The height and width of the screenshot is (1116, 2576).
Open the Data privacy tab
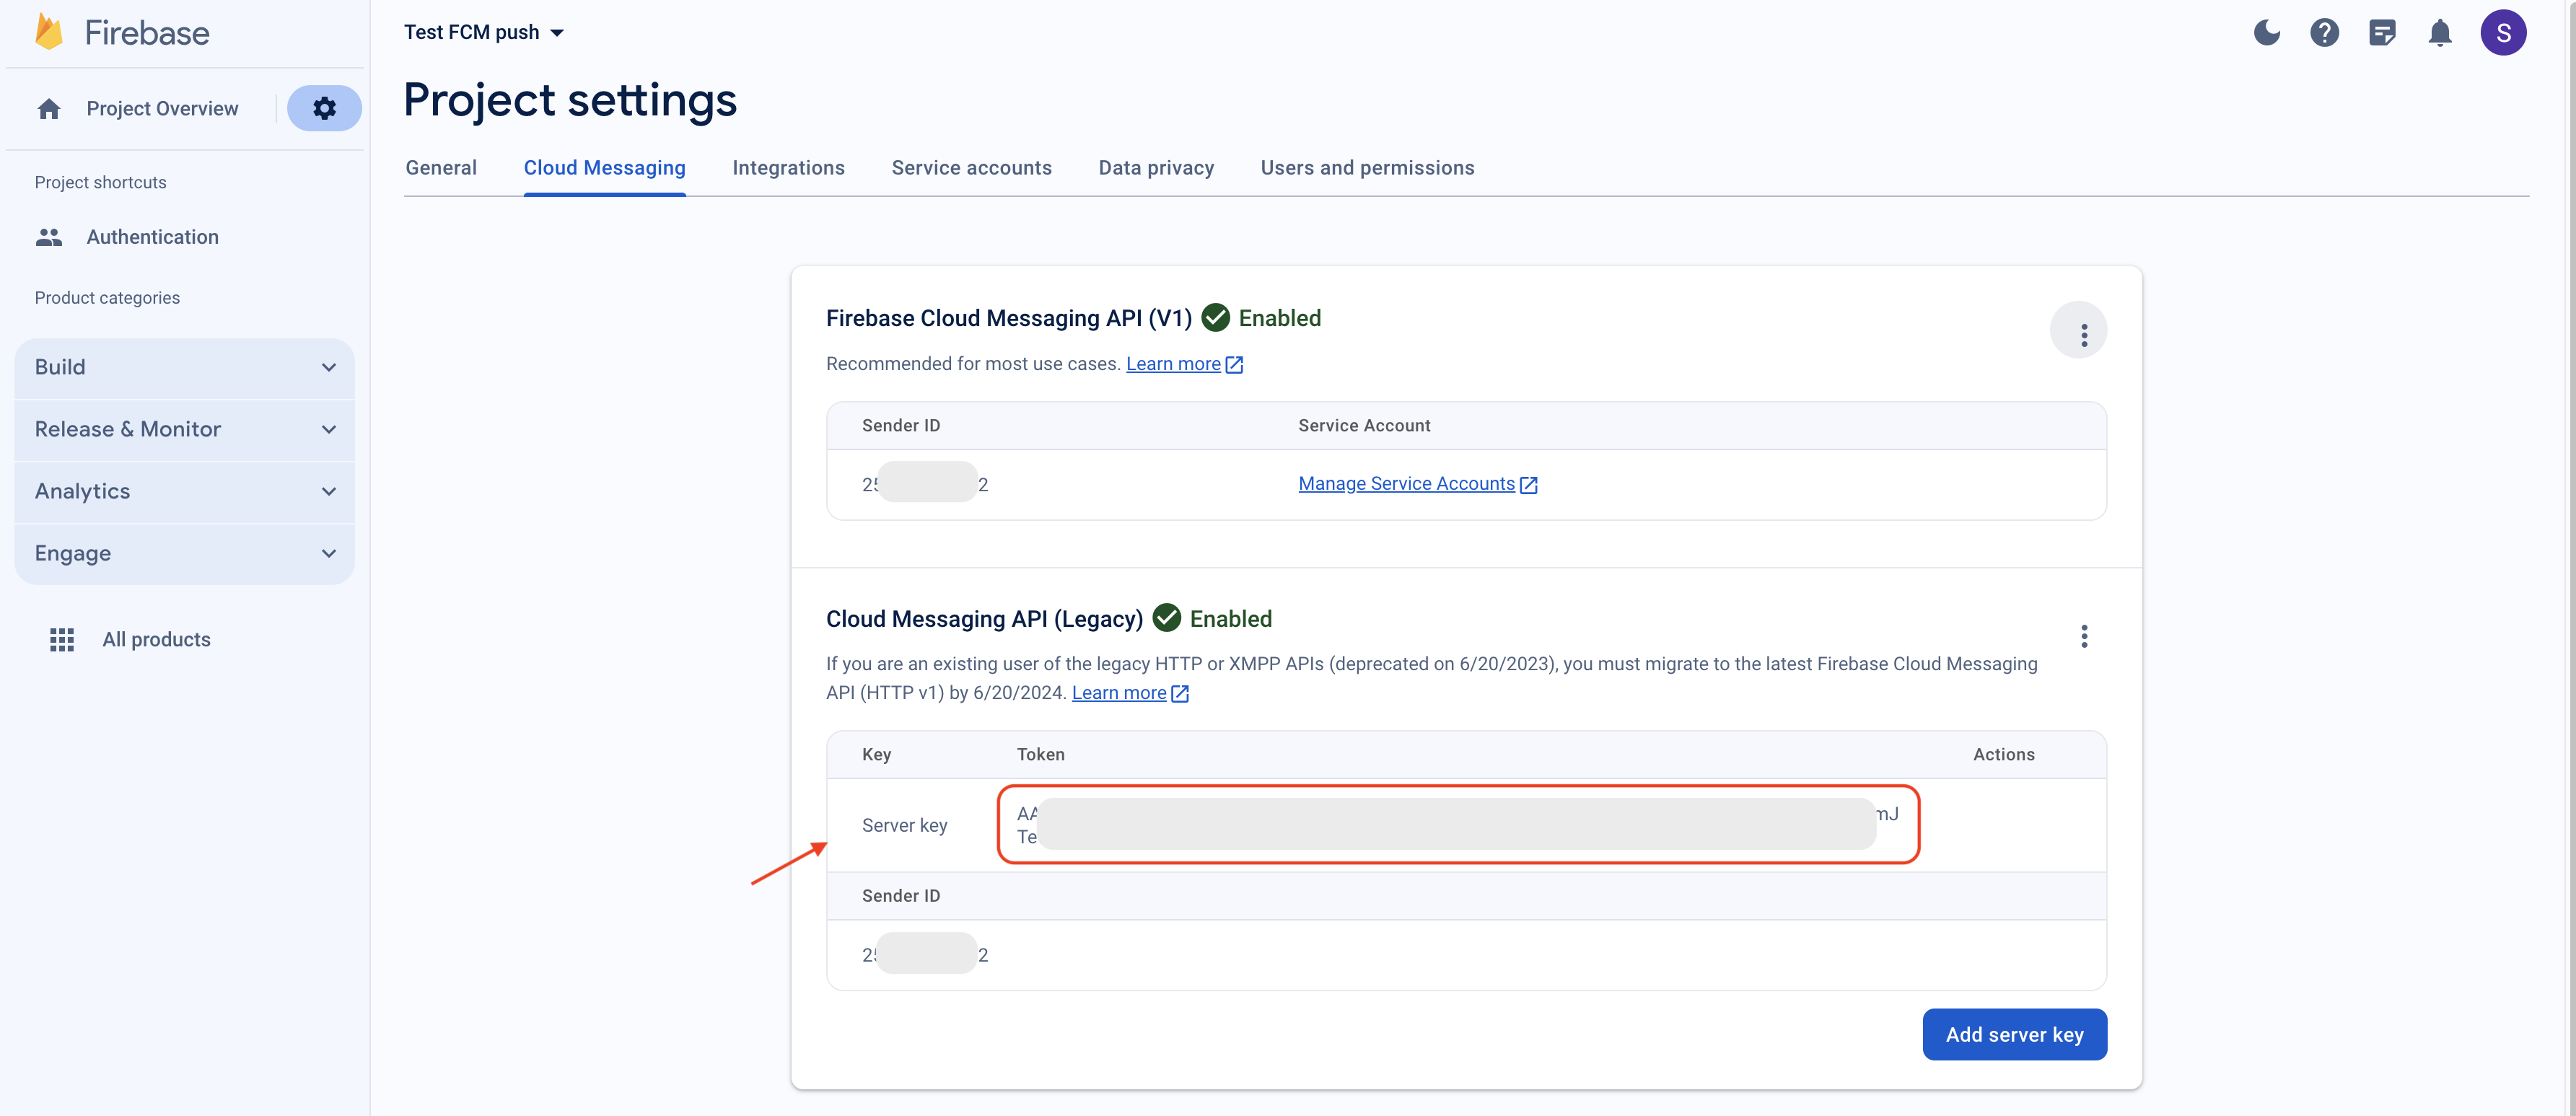coord(1156,168)
